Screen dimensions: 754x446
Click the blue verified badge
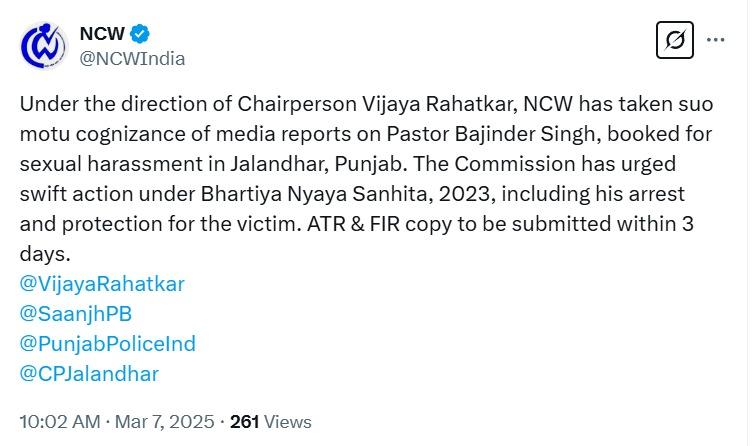coord(141,33)
